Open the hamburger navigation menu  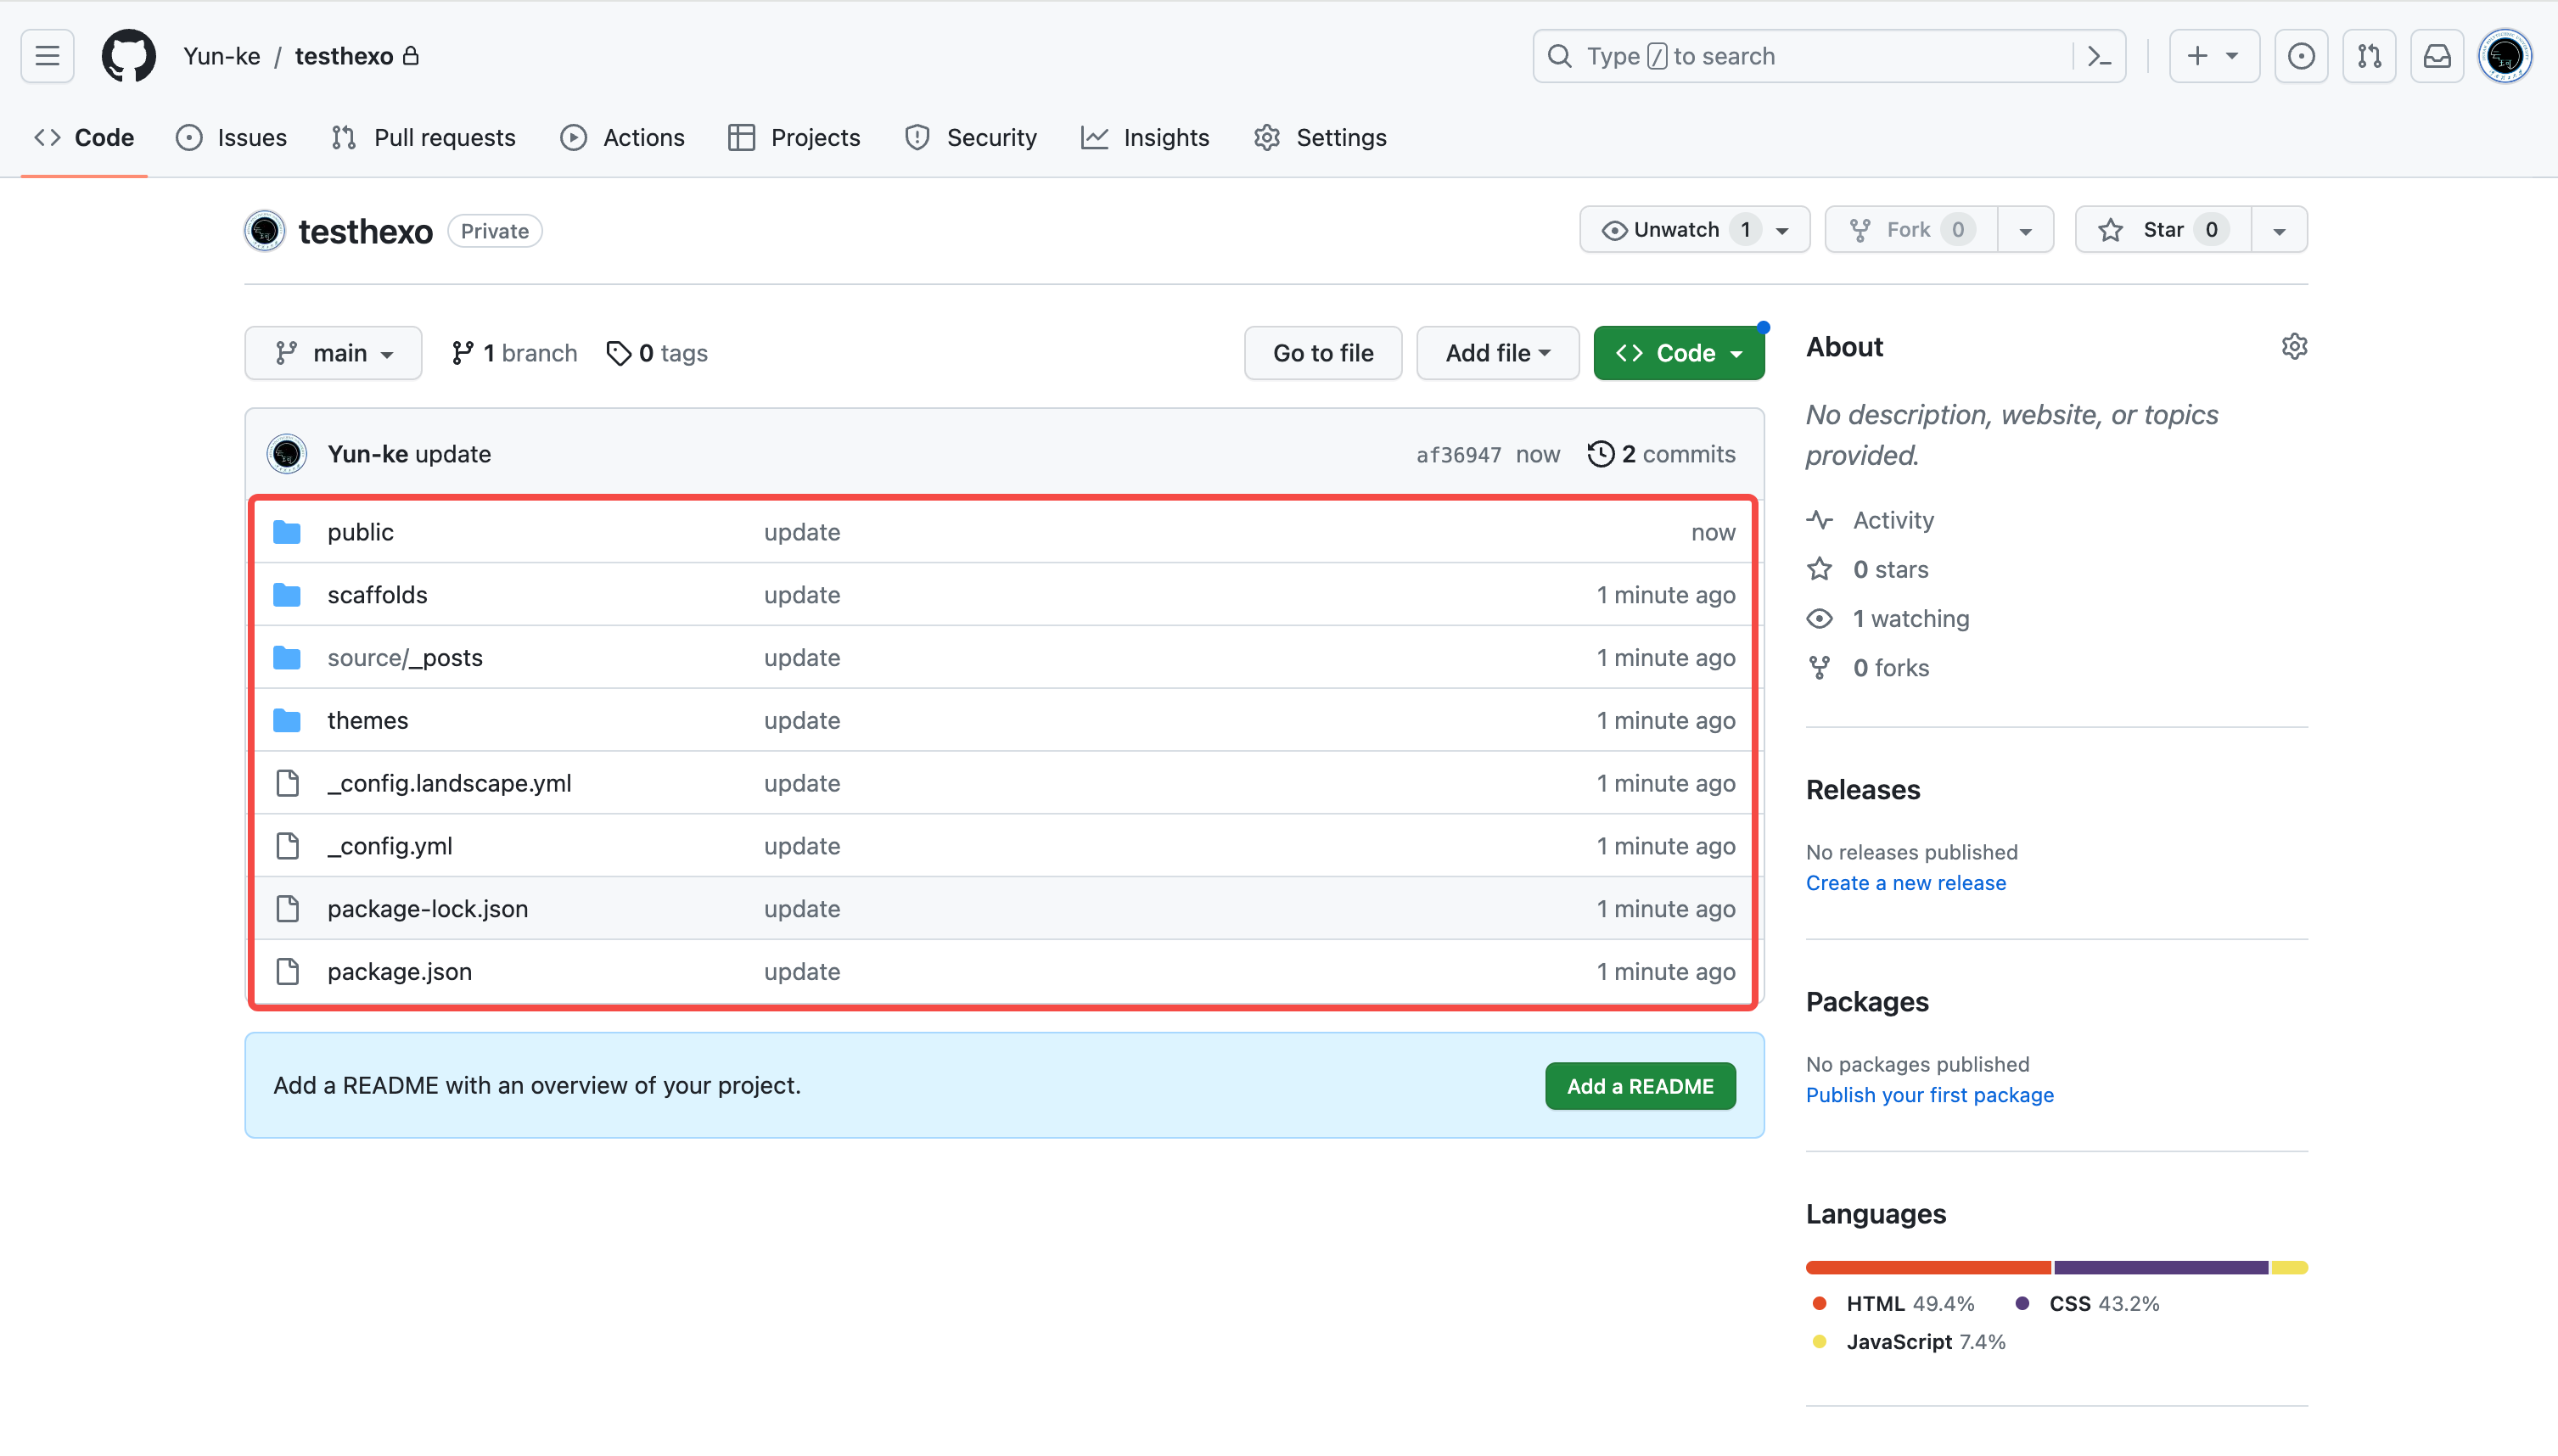[47, 56]
